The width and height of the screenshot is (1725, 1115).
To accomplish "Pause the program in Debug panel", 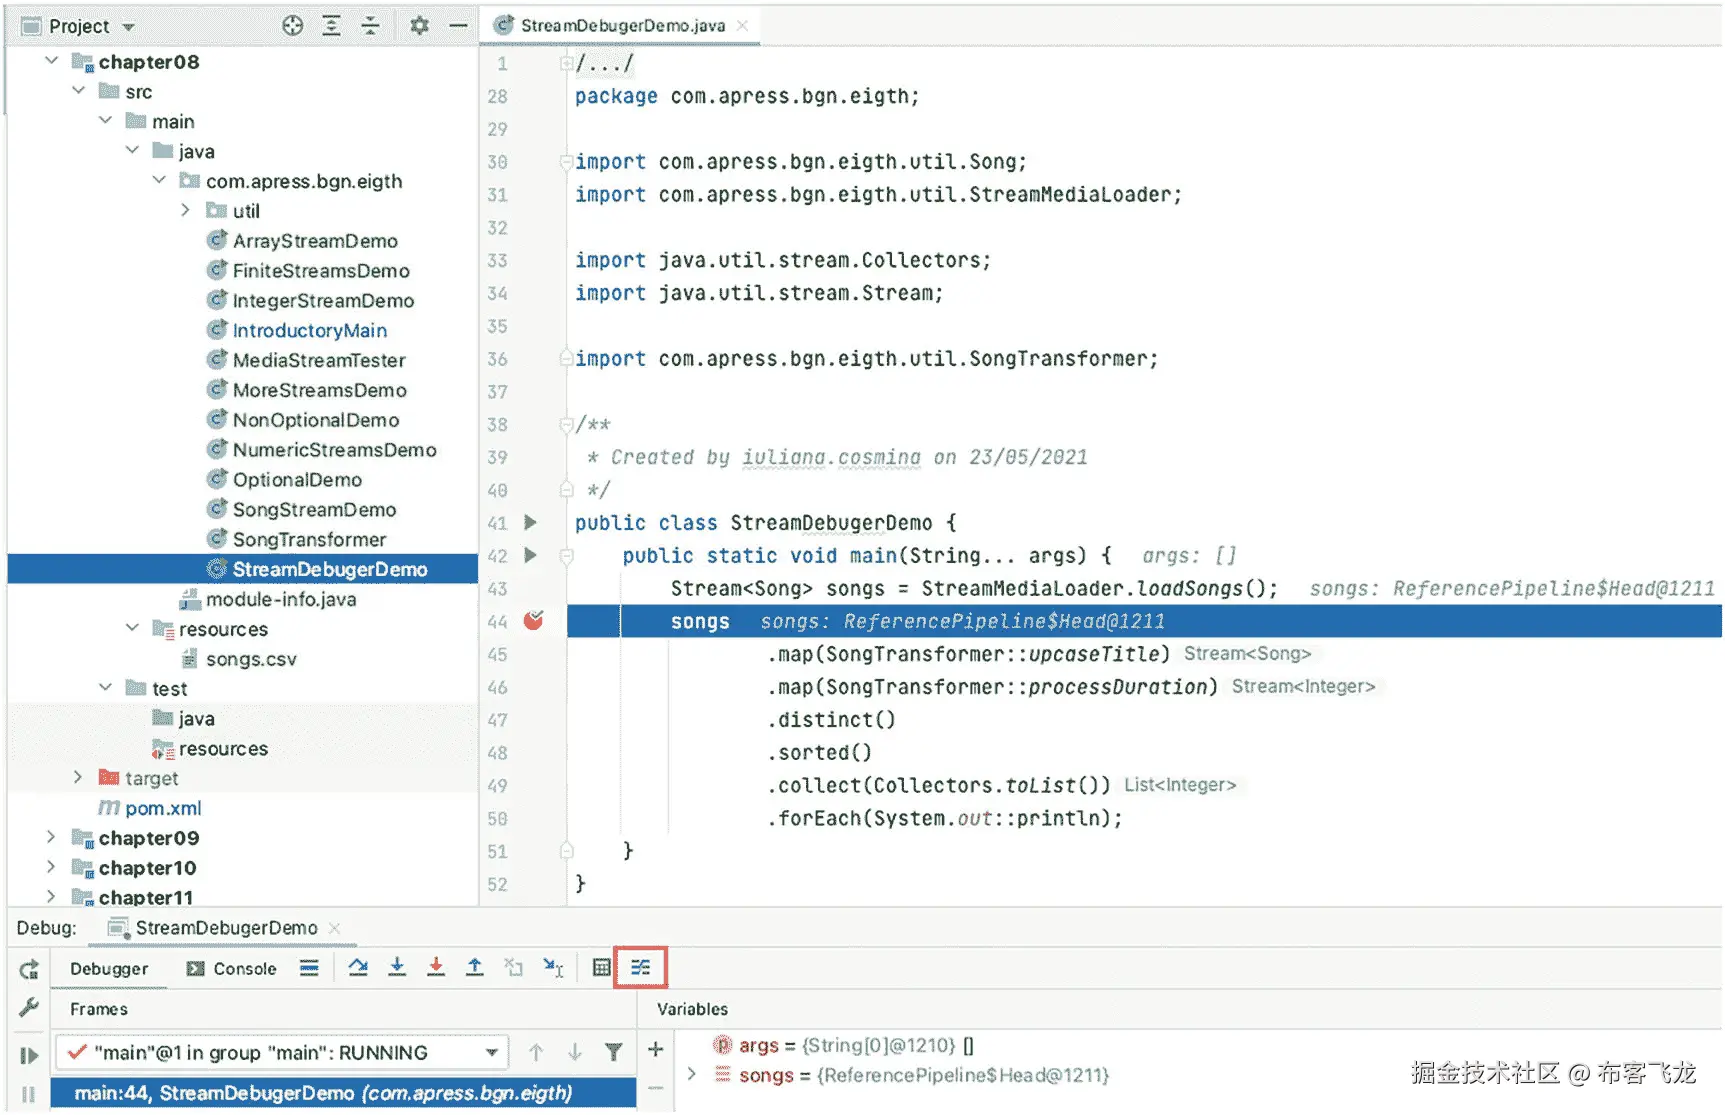I will (29, 1095).
